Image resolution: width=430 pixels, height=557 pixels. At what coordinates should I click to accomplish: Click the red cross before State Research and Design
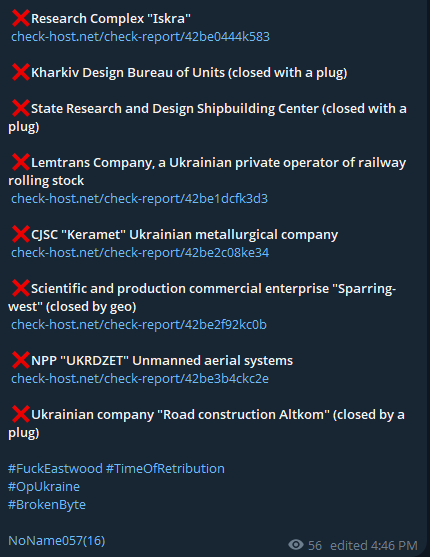[21, 108]
